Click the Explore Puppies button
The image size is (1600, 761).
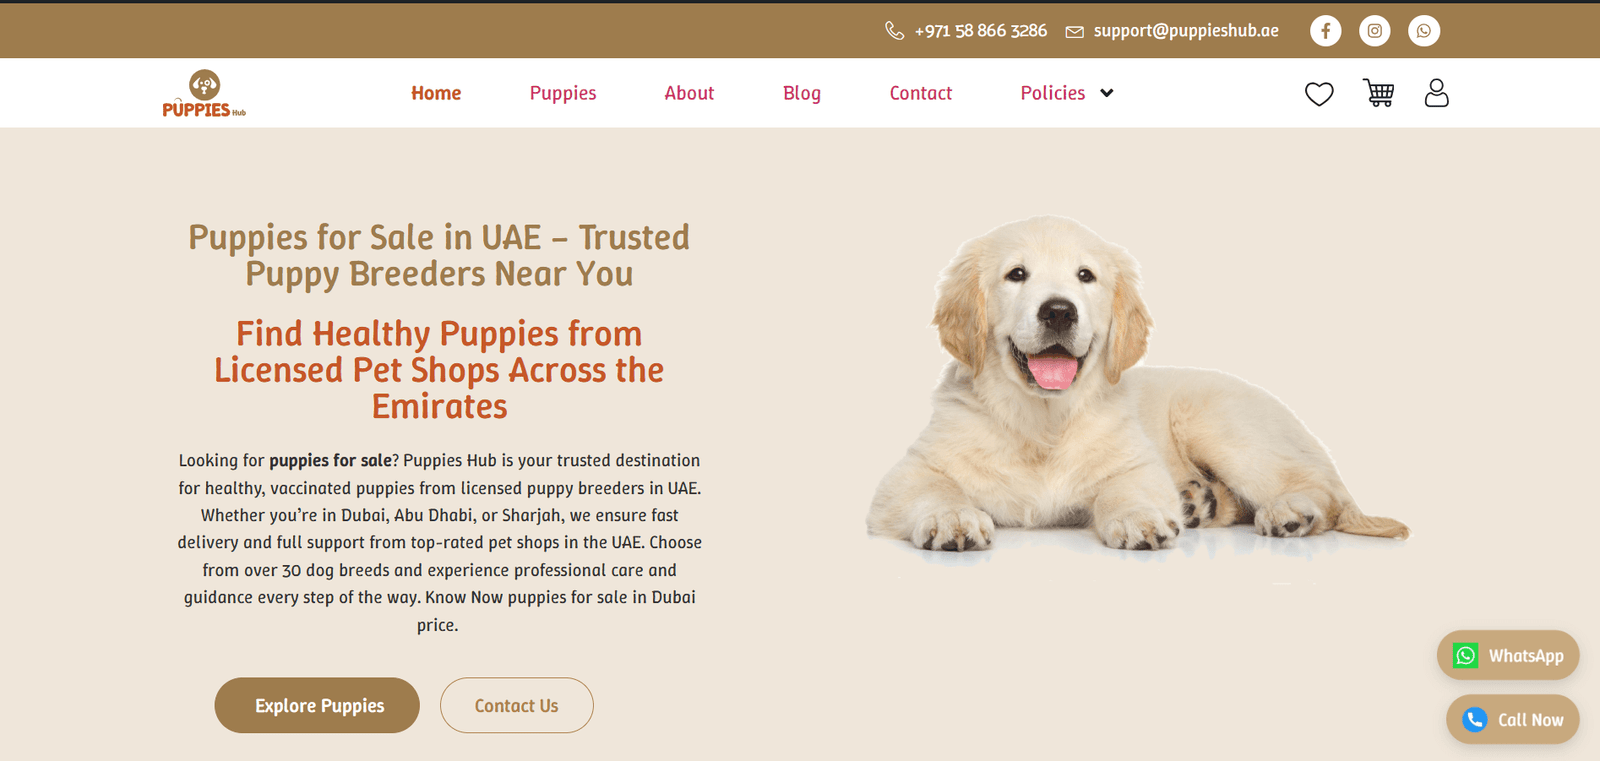[x=317, y=705]
